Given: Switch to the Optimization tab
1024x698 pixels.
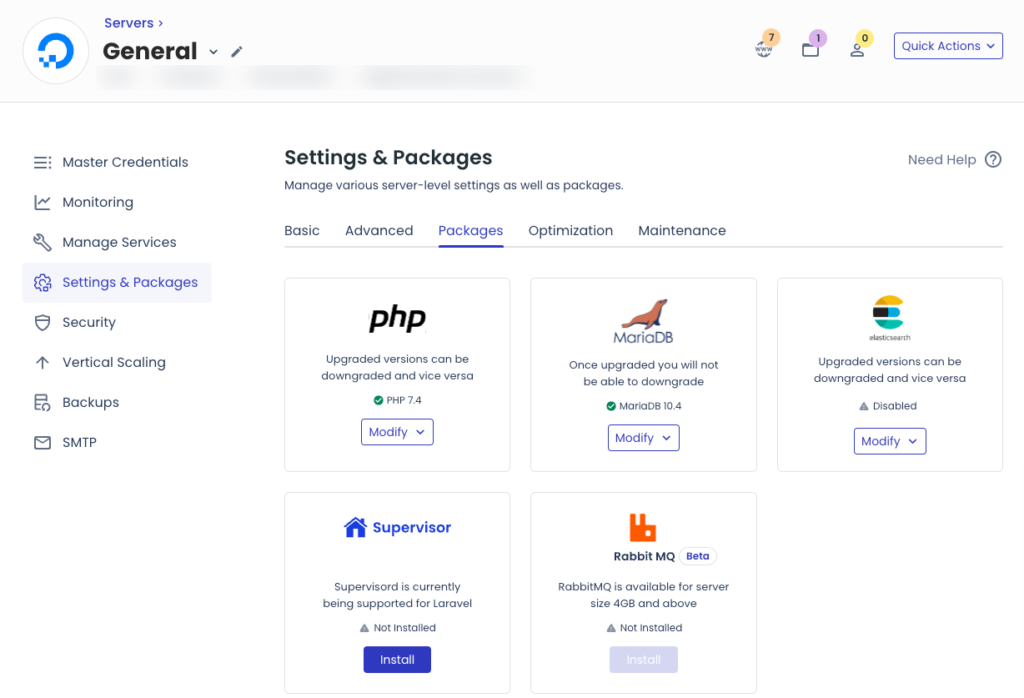Looking at the screenshot, I should [x=570, y=230].
